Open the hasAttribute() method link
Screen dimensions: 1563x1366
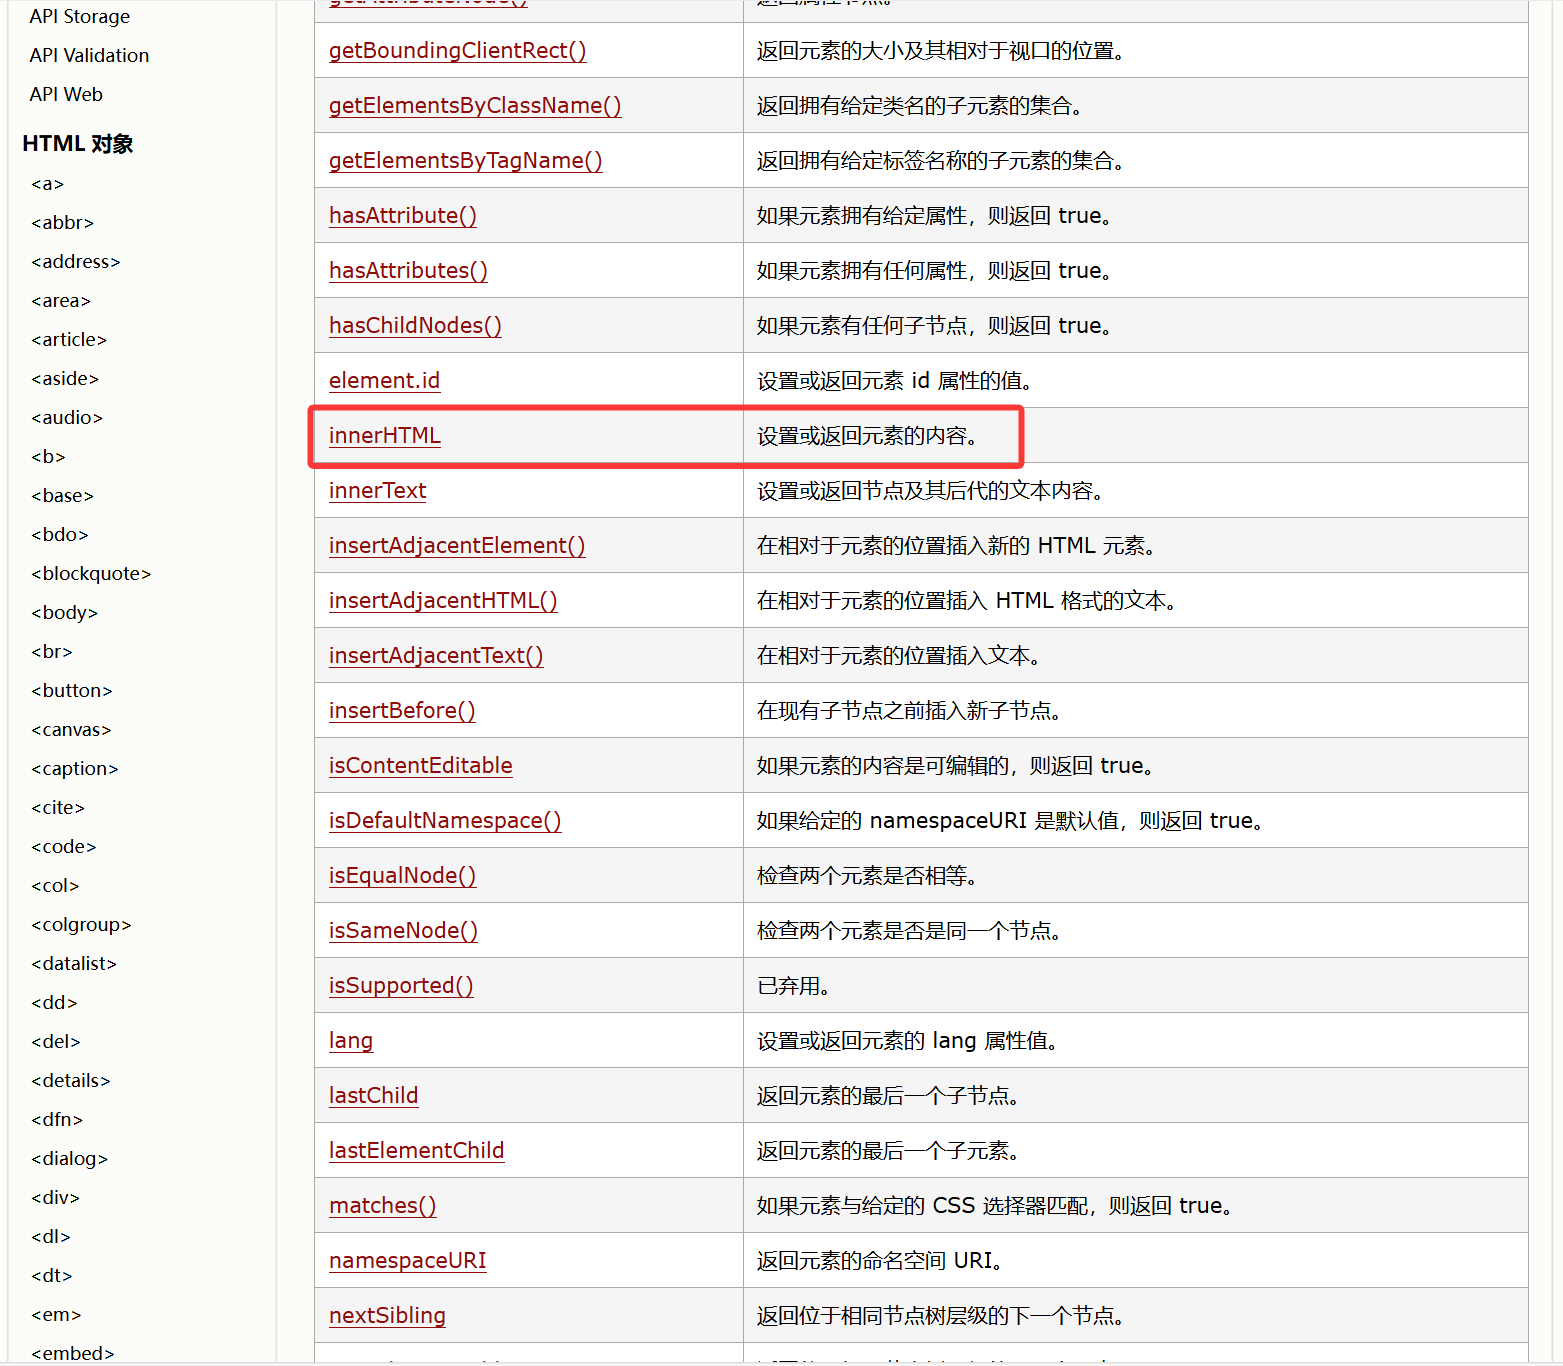pos(402,215)
